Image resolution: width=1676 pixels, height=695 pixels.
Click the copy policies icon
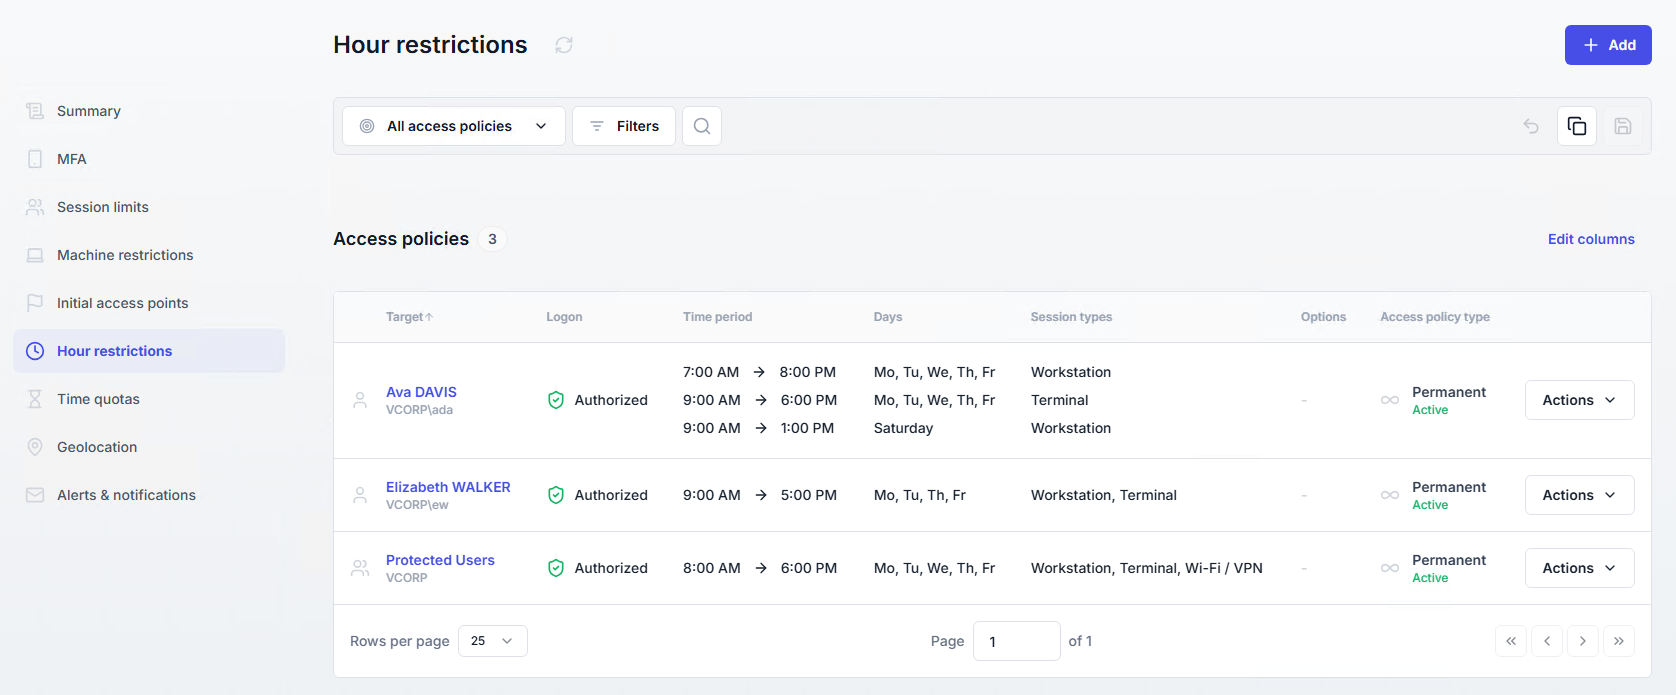coord(1577,126)
